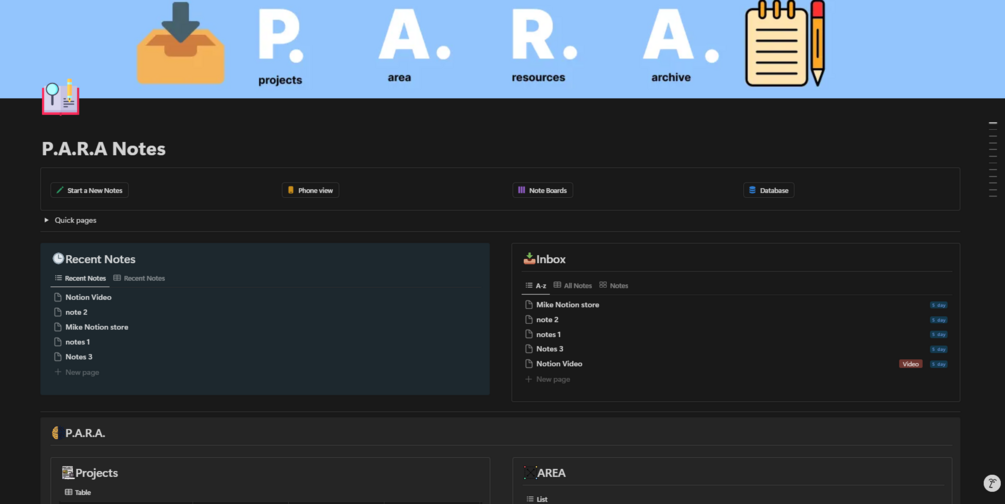Click page icon of Notes 3 in Recent Notes
1005x504 pixels.
[58, 357]
